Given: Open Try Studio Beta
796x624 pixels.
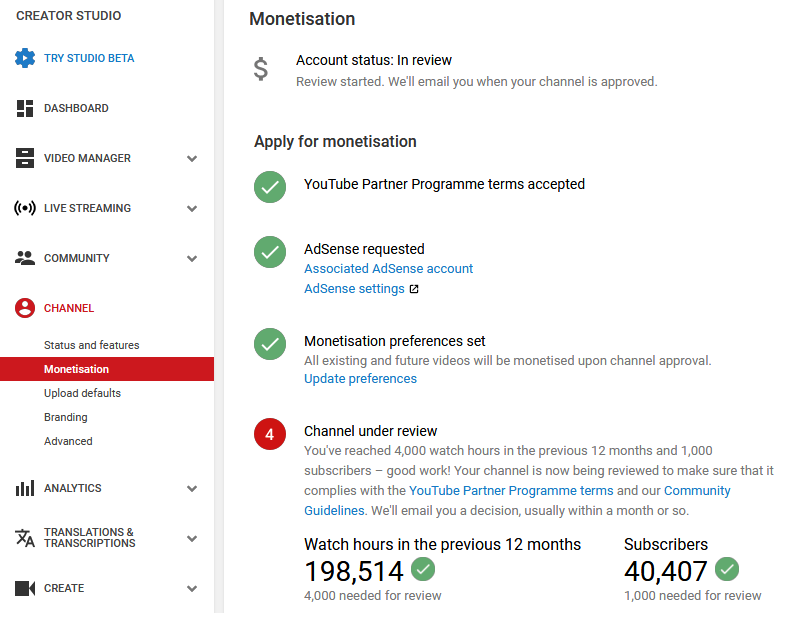Looking at the screenshot, I should (89, 58).
